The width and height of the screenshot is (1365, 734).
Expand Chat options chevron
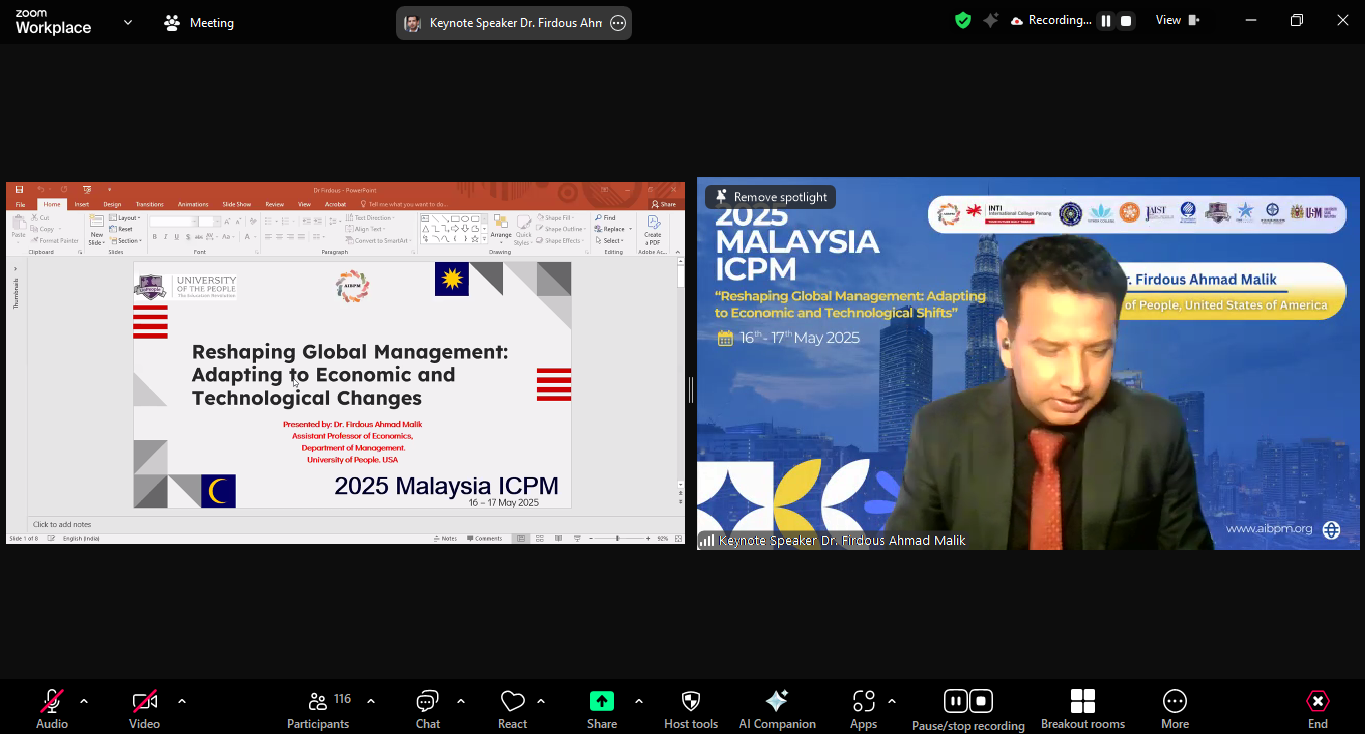[461, 701]
